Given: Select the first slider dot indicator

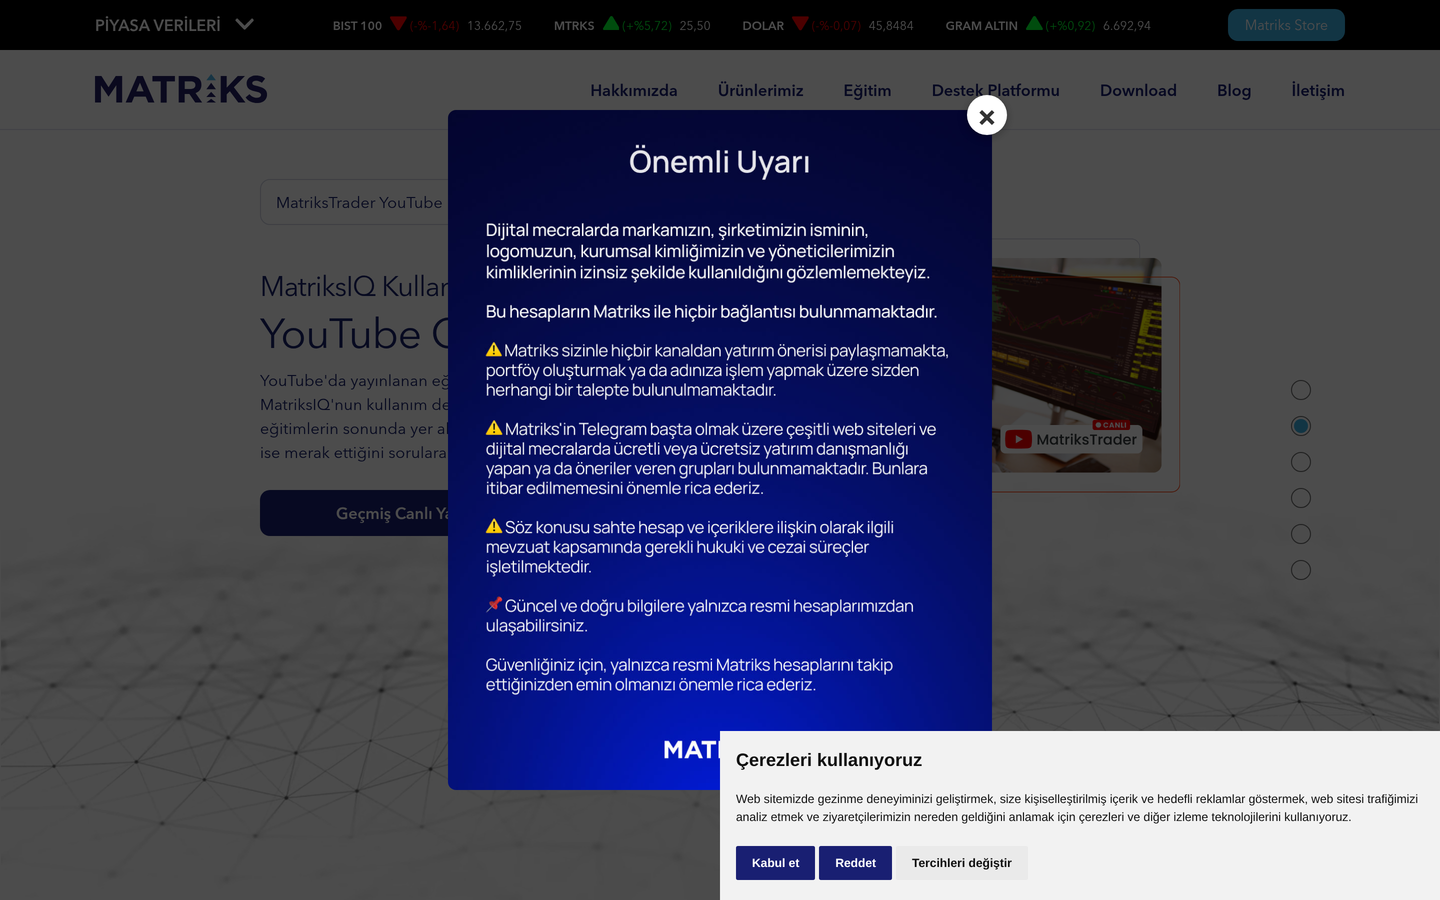Looking at the screenshot, I should pos(1301,390).
